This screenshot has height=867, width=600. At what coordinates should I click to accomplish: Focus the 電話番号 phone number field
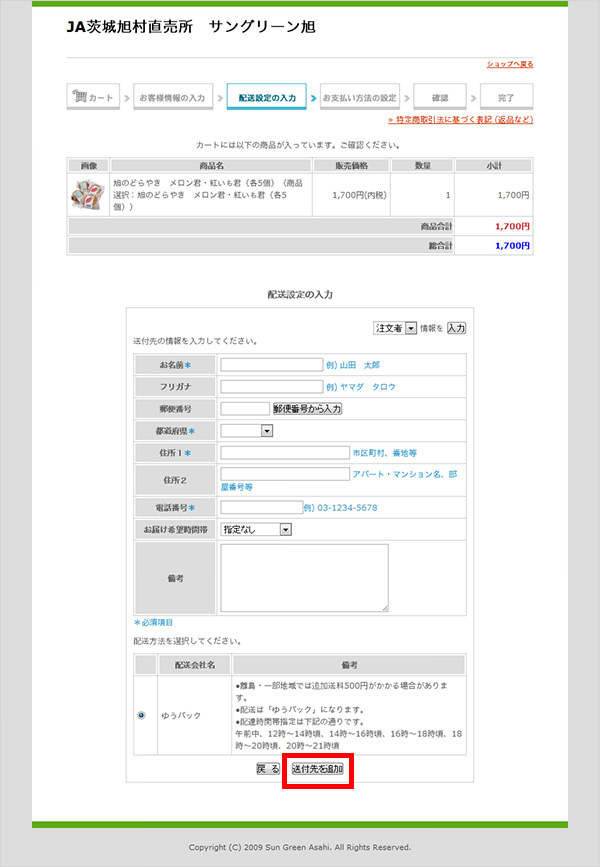point(261,507)
